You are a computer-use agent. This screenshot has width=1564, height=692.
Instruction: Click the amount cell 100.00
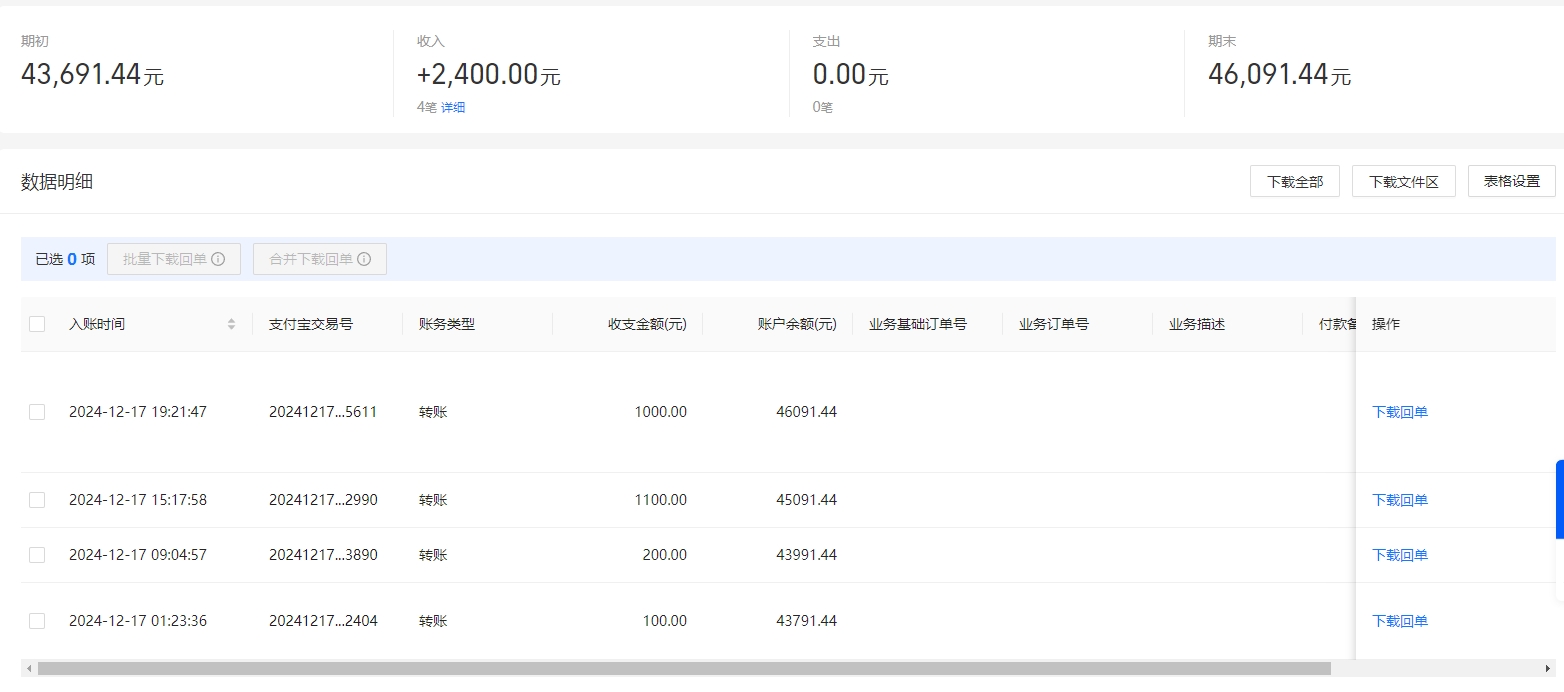[665, 621]
